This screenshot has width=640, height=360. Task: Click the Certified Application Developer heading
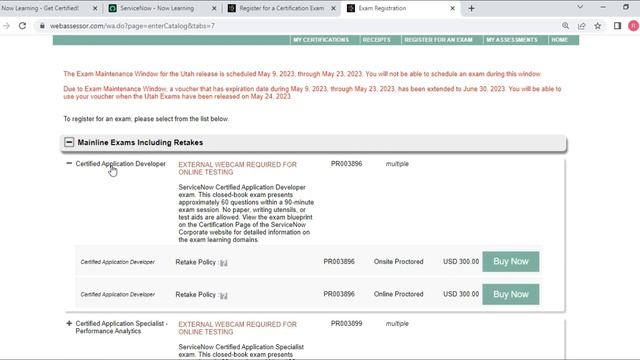pyautogui.click(x=121, y=164)
